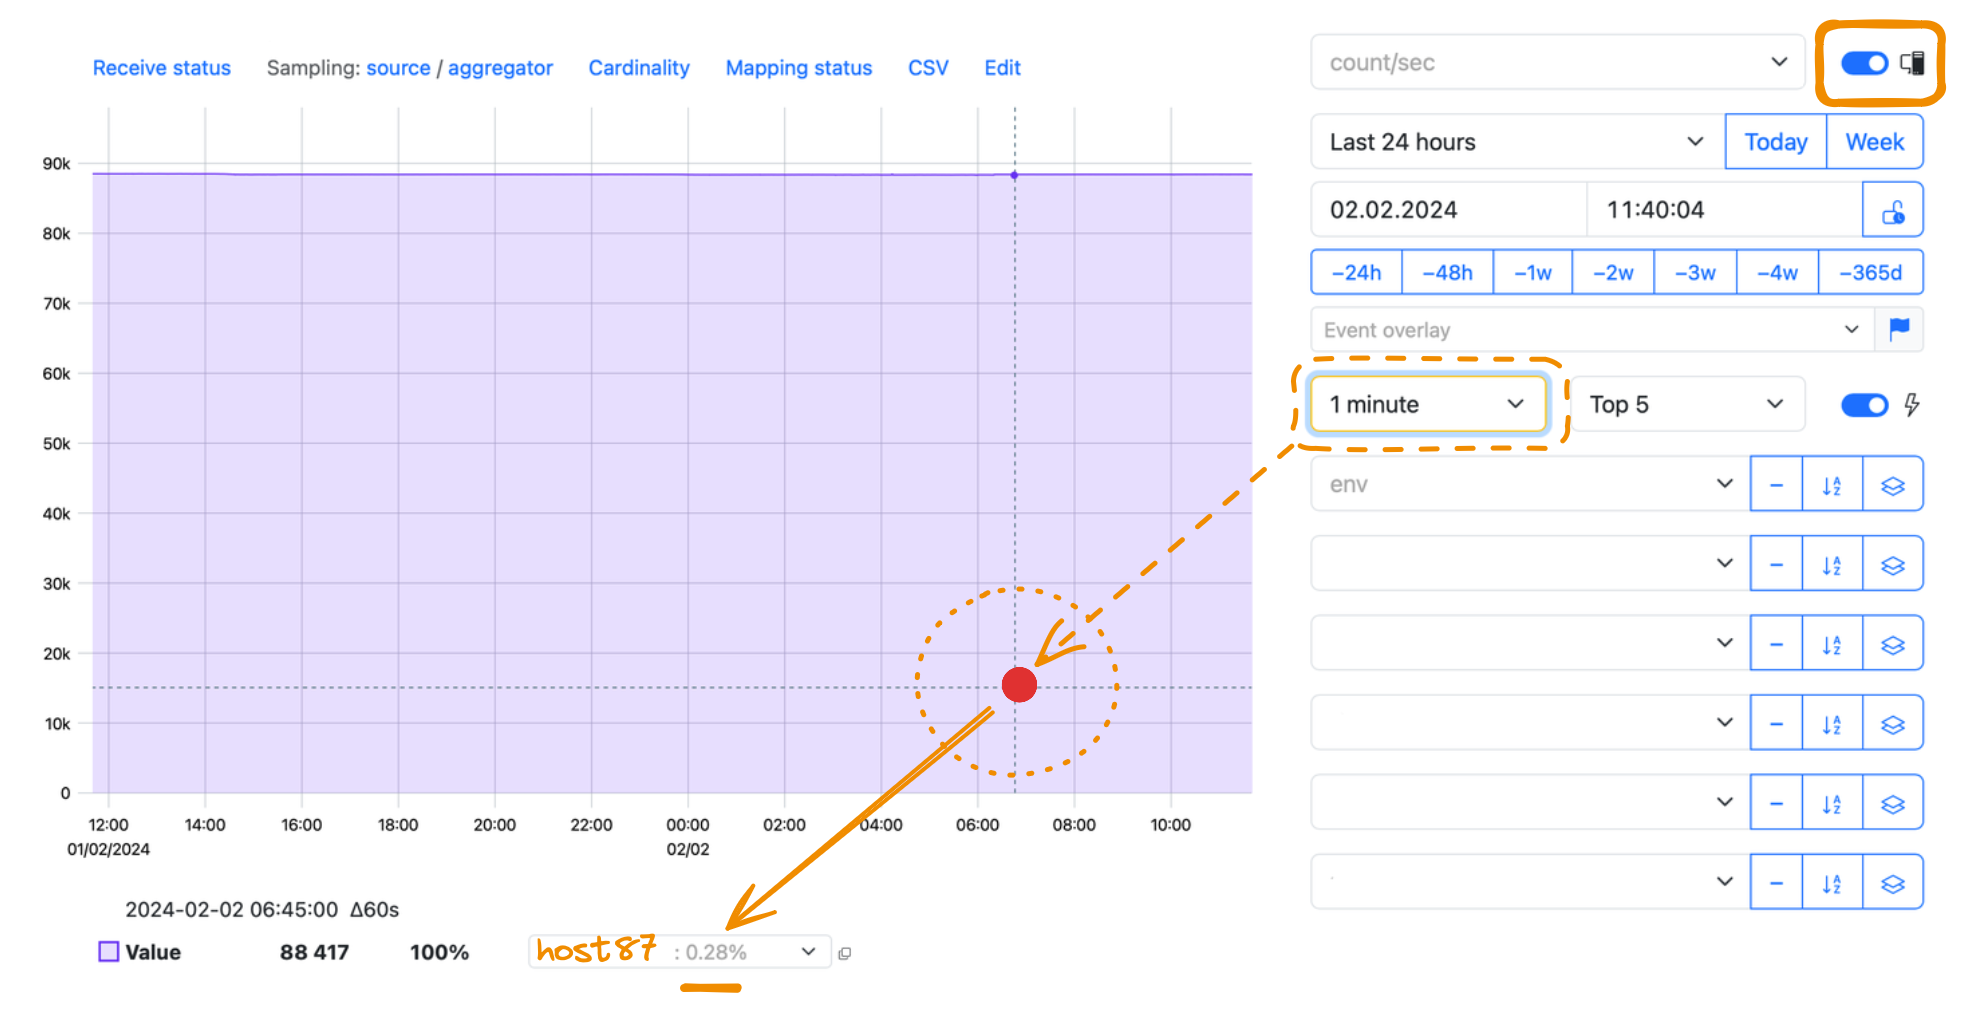Expand the Top 5 dropdown

click(1687, 404)
